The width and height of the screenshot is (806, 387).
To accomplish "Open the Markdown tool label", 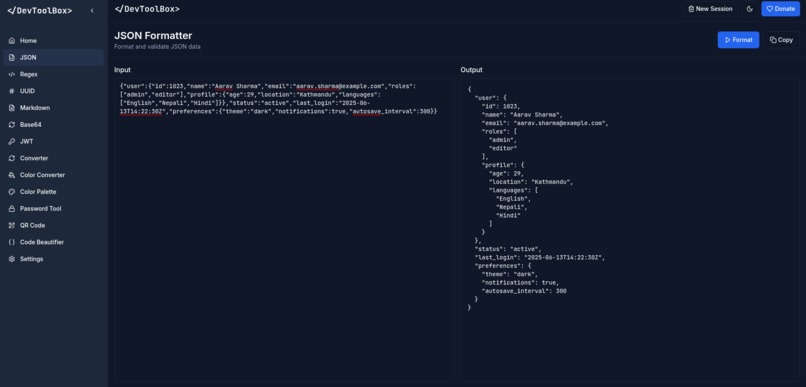I will pos(35,108).
